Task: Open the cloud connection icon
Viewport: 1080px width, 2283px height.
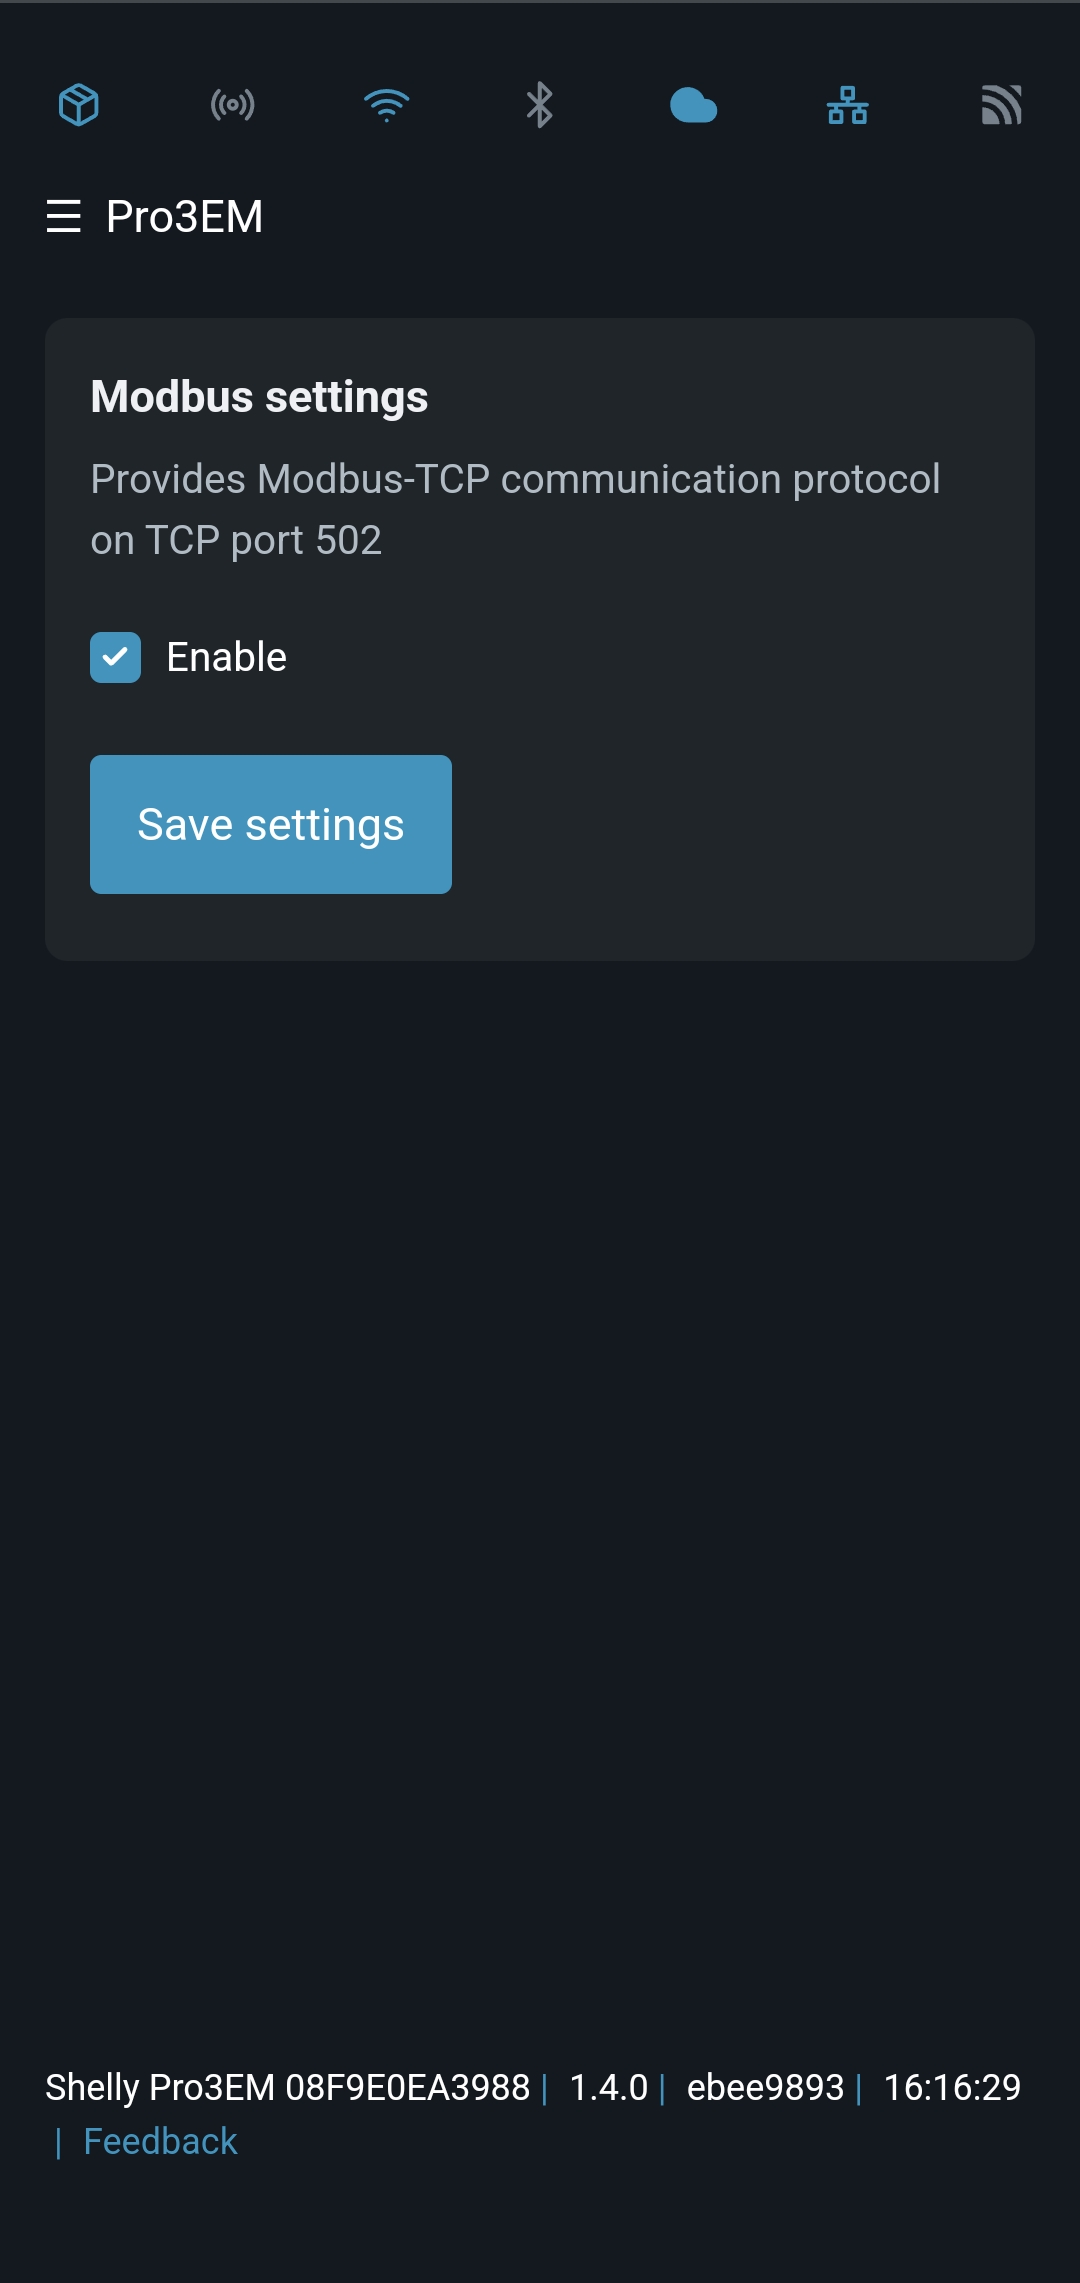Action: tap(694, 105)
